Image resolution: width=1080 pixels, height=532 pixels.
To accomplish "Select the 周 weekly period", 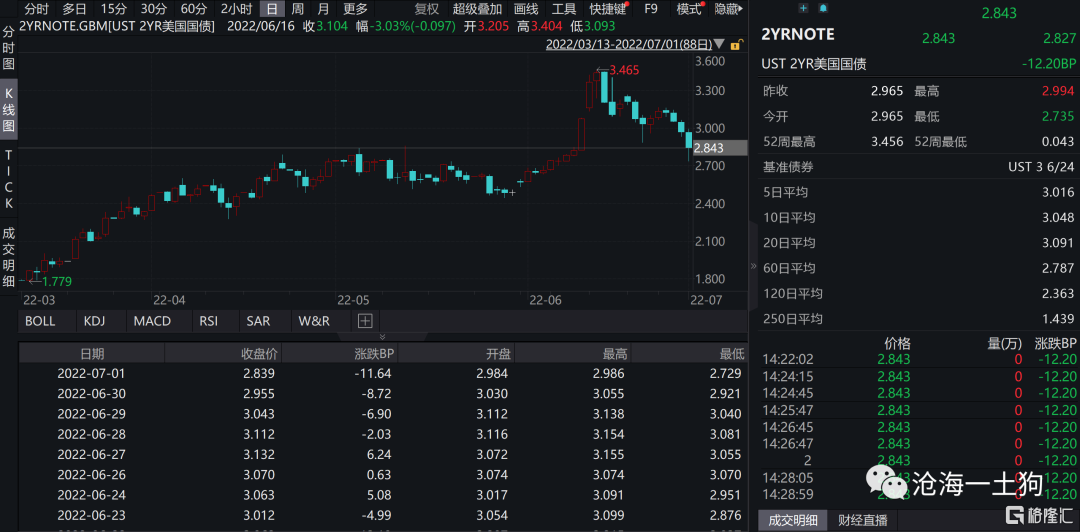I will click(297, 10).
